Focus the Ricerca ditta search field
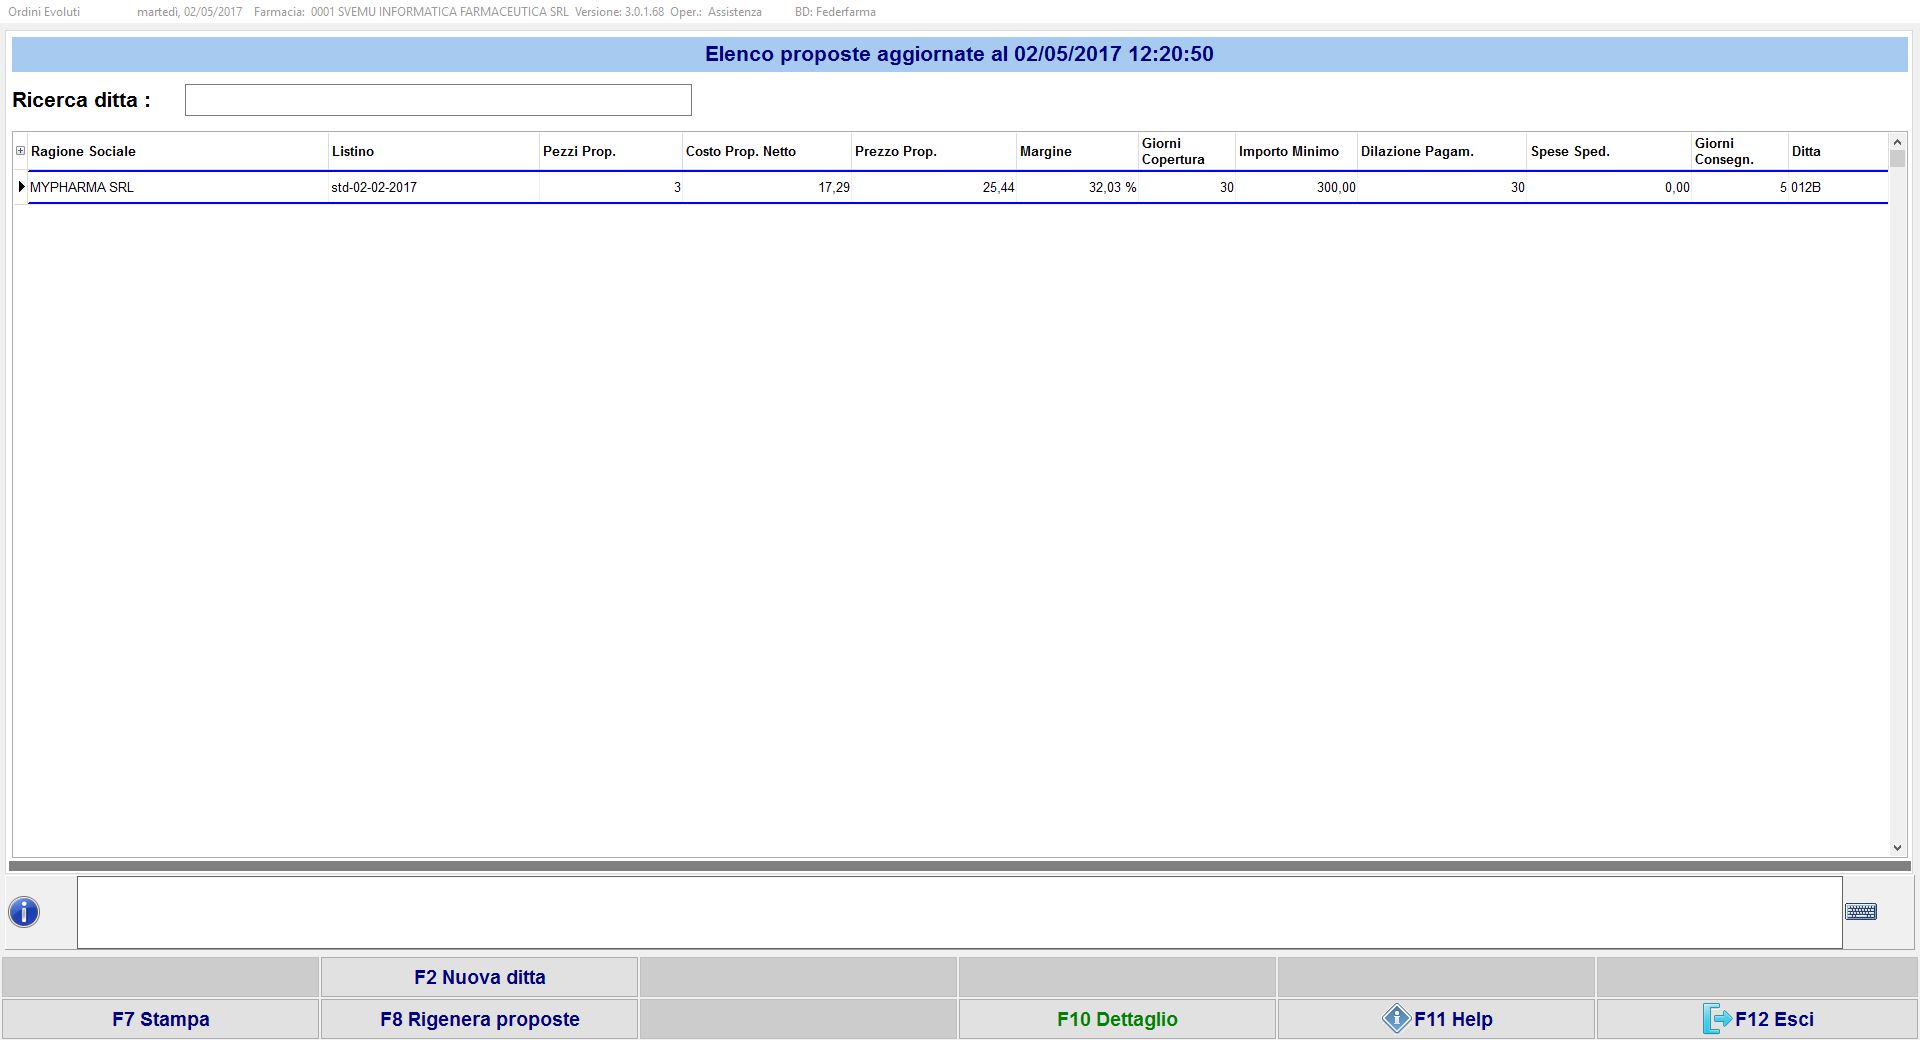Image resolution: width=1920 pixels, height=1040 pixels. pos(438,100)
